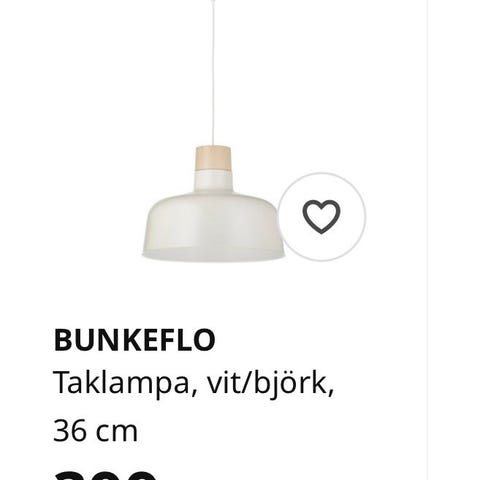Click the 'cm' unit in the size line
The height and width of the screenshot is (480, 480).
tap(117, 433)
